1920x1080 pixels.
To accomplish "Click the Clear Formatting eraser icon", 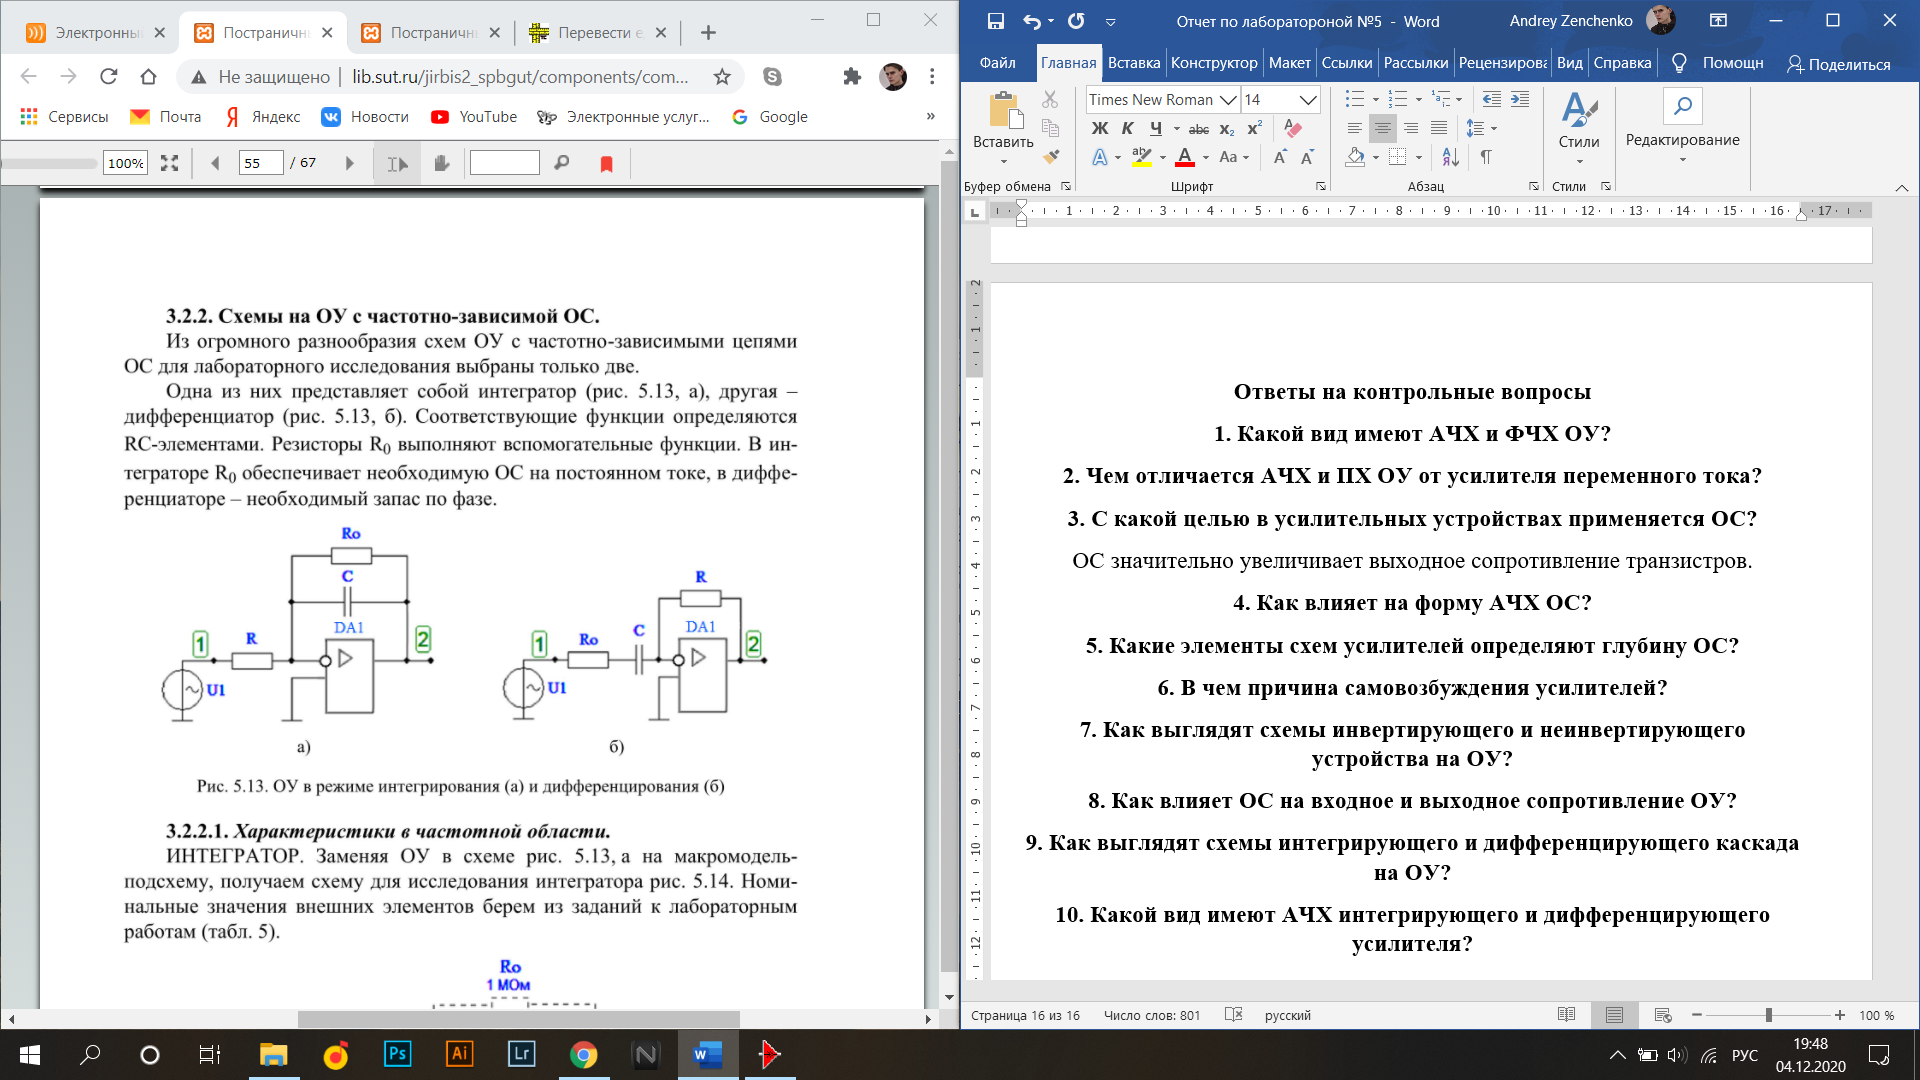I will 1293,128.
